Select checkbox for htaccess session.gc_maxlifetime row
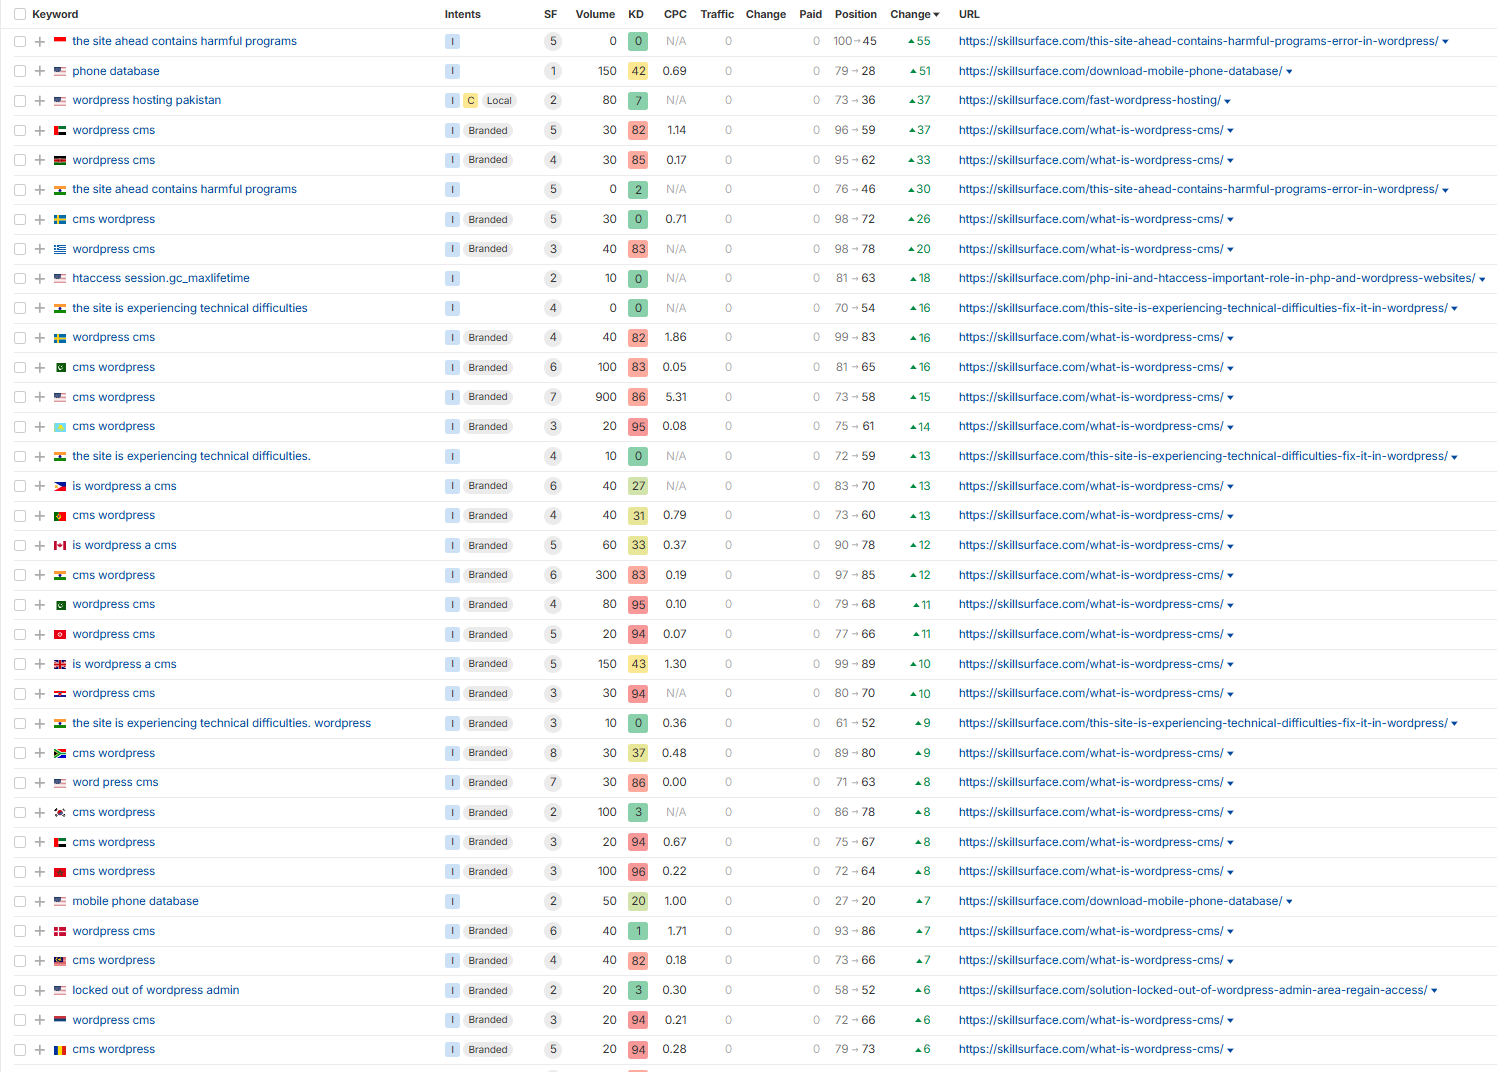The height and width of the screenshot is (1072, 1497). (20, 279)
